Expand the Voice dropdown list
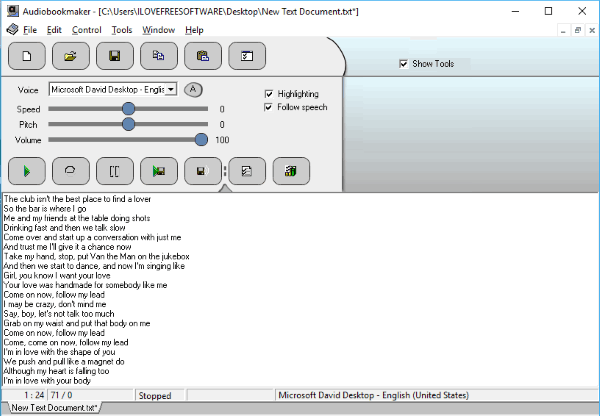The image size is (600, 416). [x=171, y=90]
